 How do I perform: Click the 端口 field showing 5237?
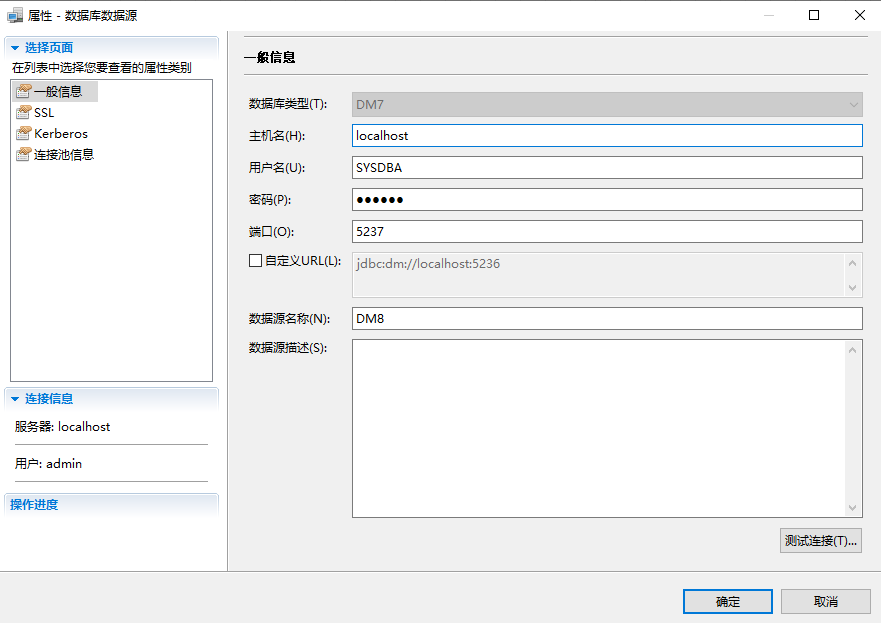(x=607, y=231)
